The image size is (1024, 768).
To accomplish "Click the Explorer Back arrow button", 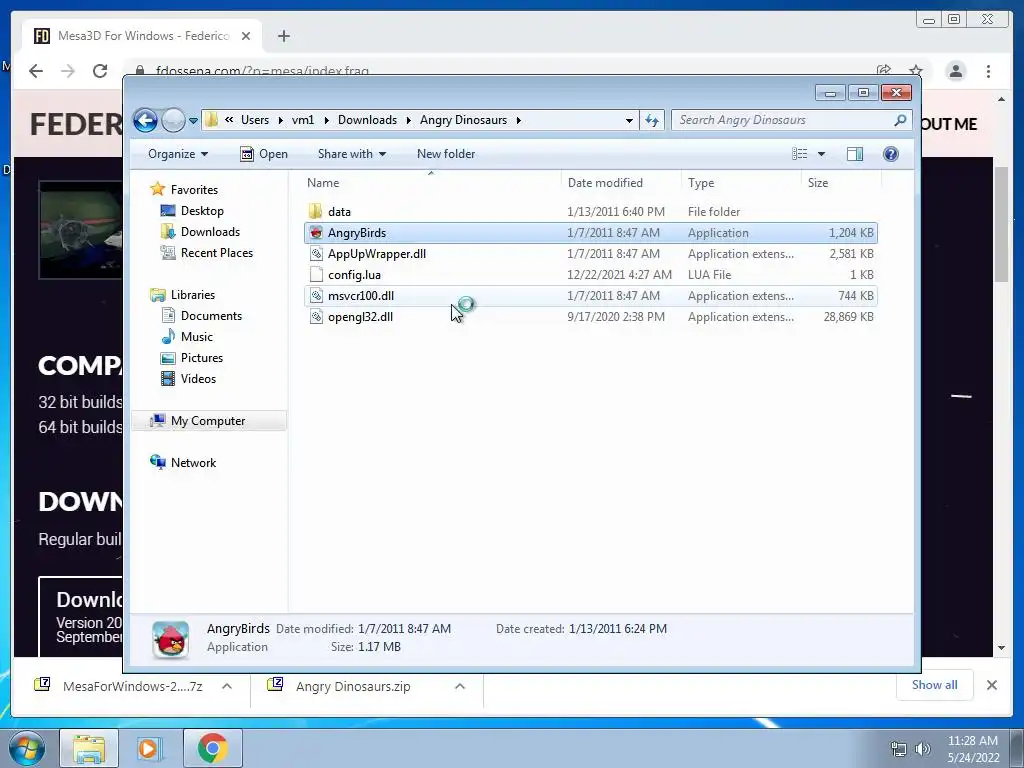I will point(145,120).
